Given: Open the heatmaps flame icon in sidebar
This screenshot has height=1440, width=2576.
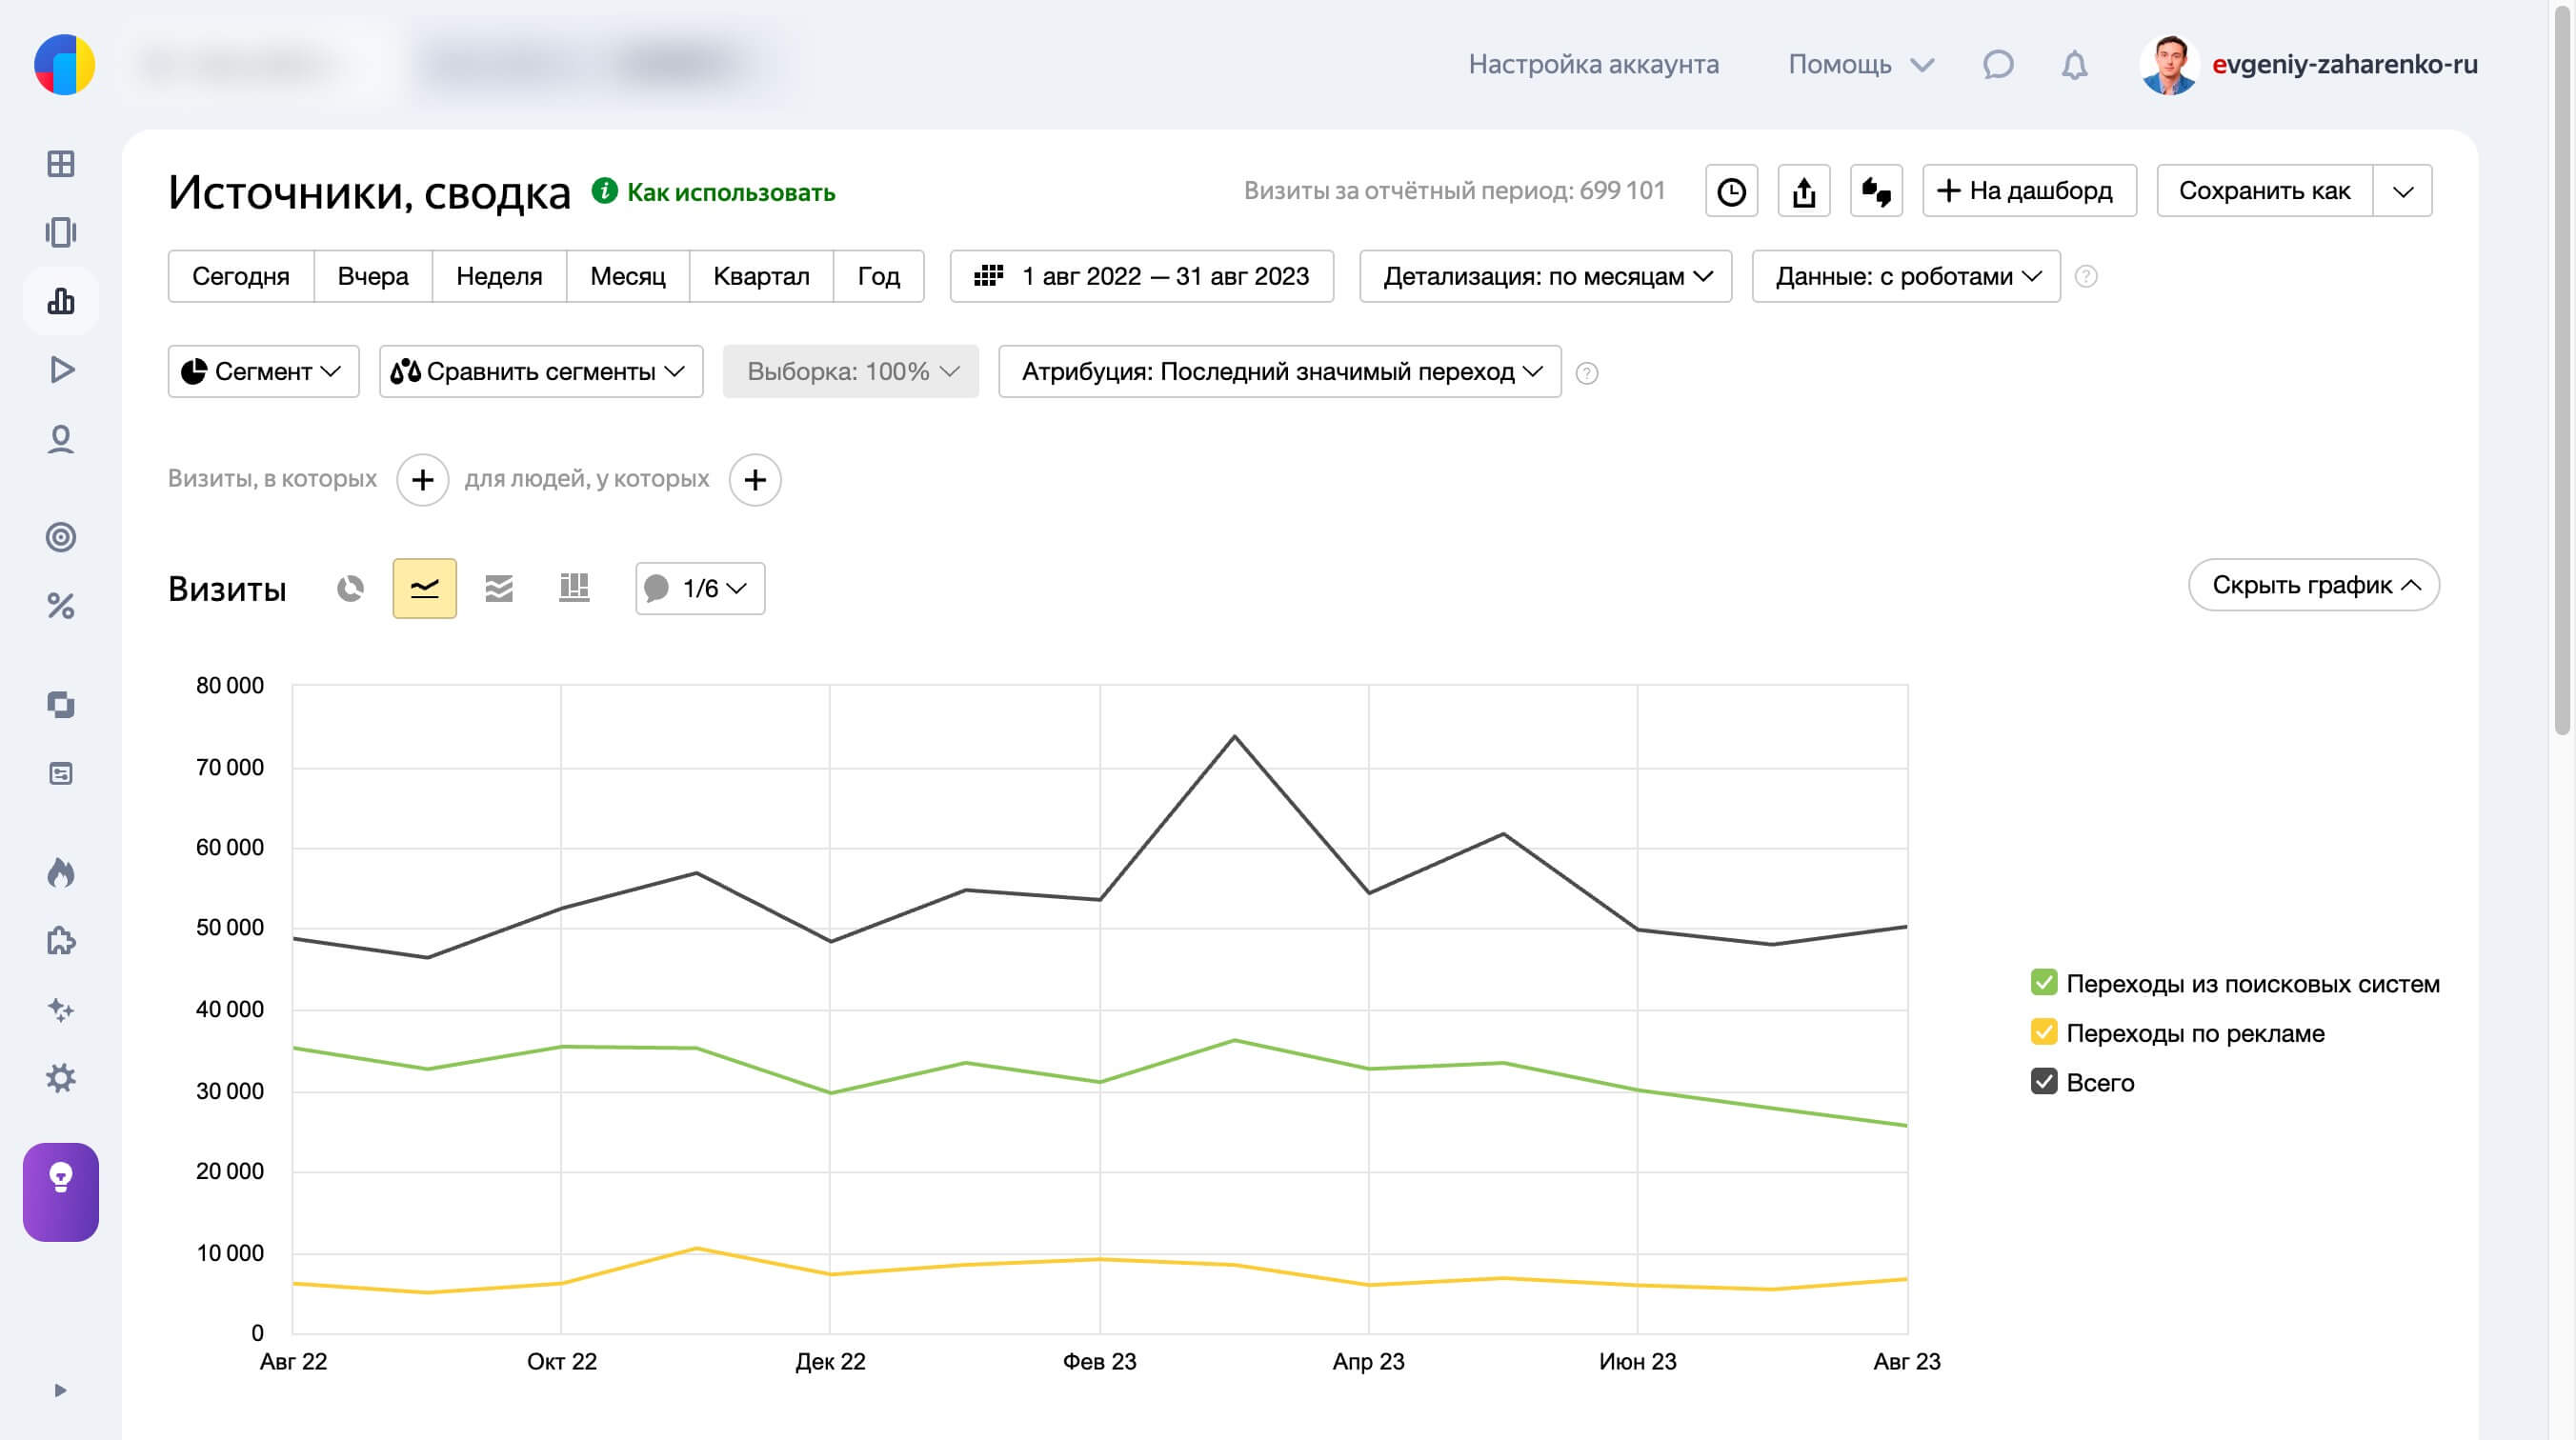Looking at the screenshot, I should 61,873.
